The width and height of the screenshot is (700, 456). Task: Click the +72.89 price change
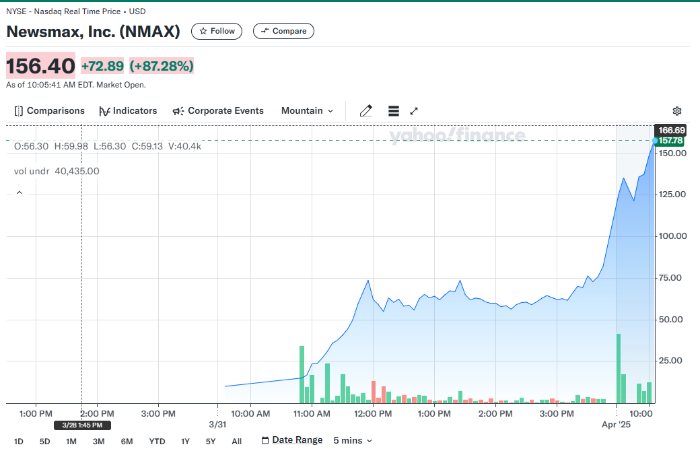pos(102,66)
